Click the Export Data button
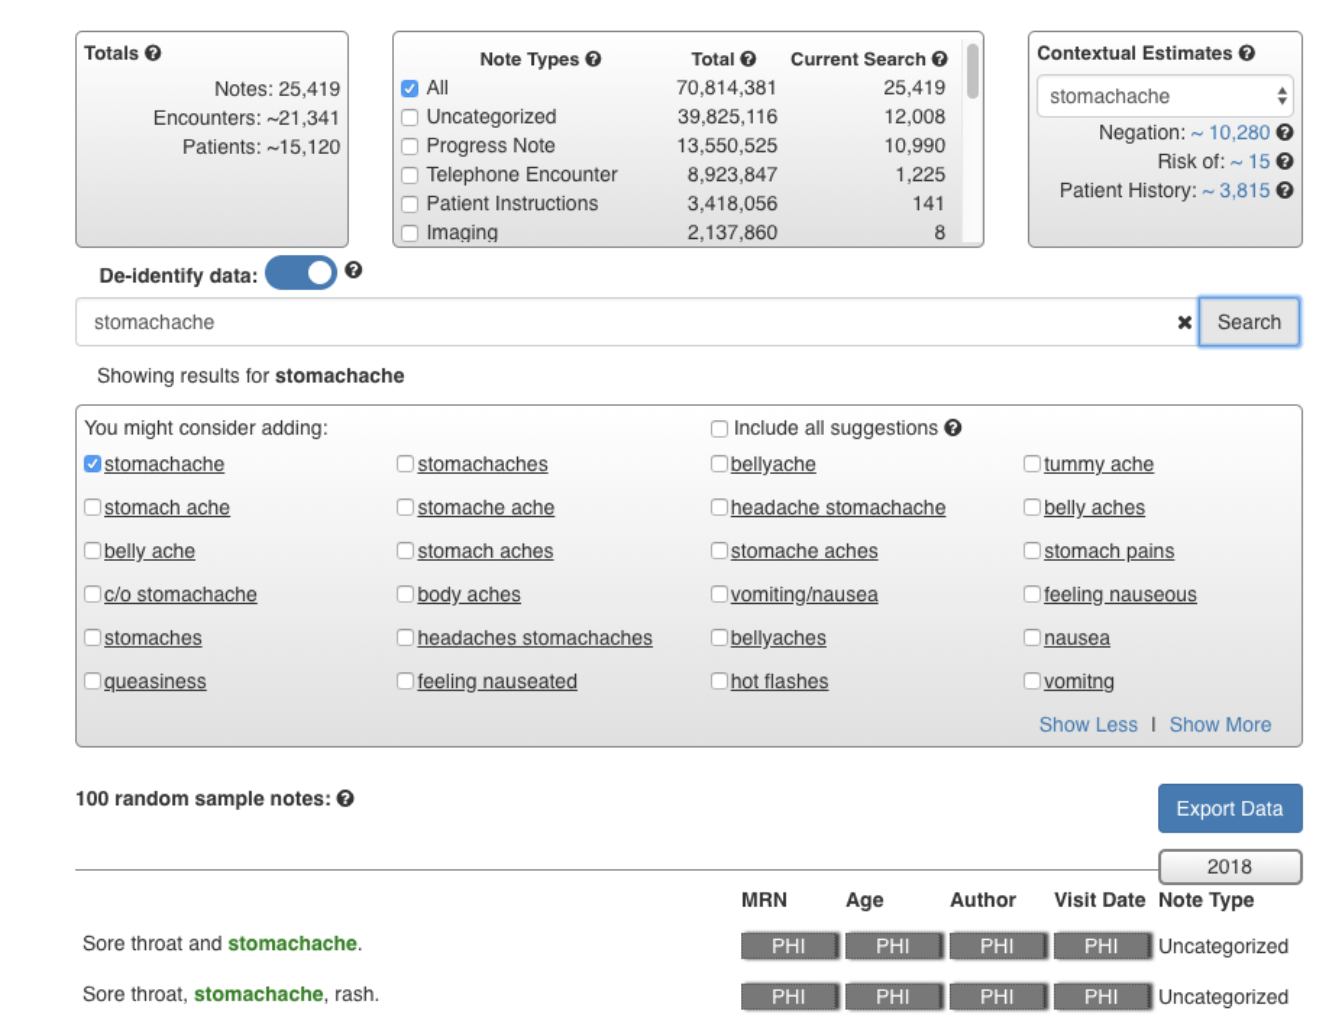The image size is (1342, 1034). [x=1229, y=808]
